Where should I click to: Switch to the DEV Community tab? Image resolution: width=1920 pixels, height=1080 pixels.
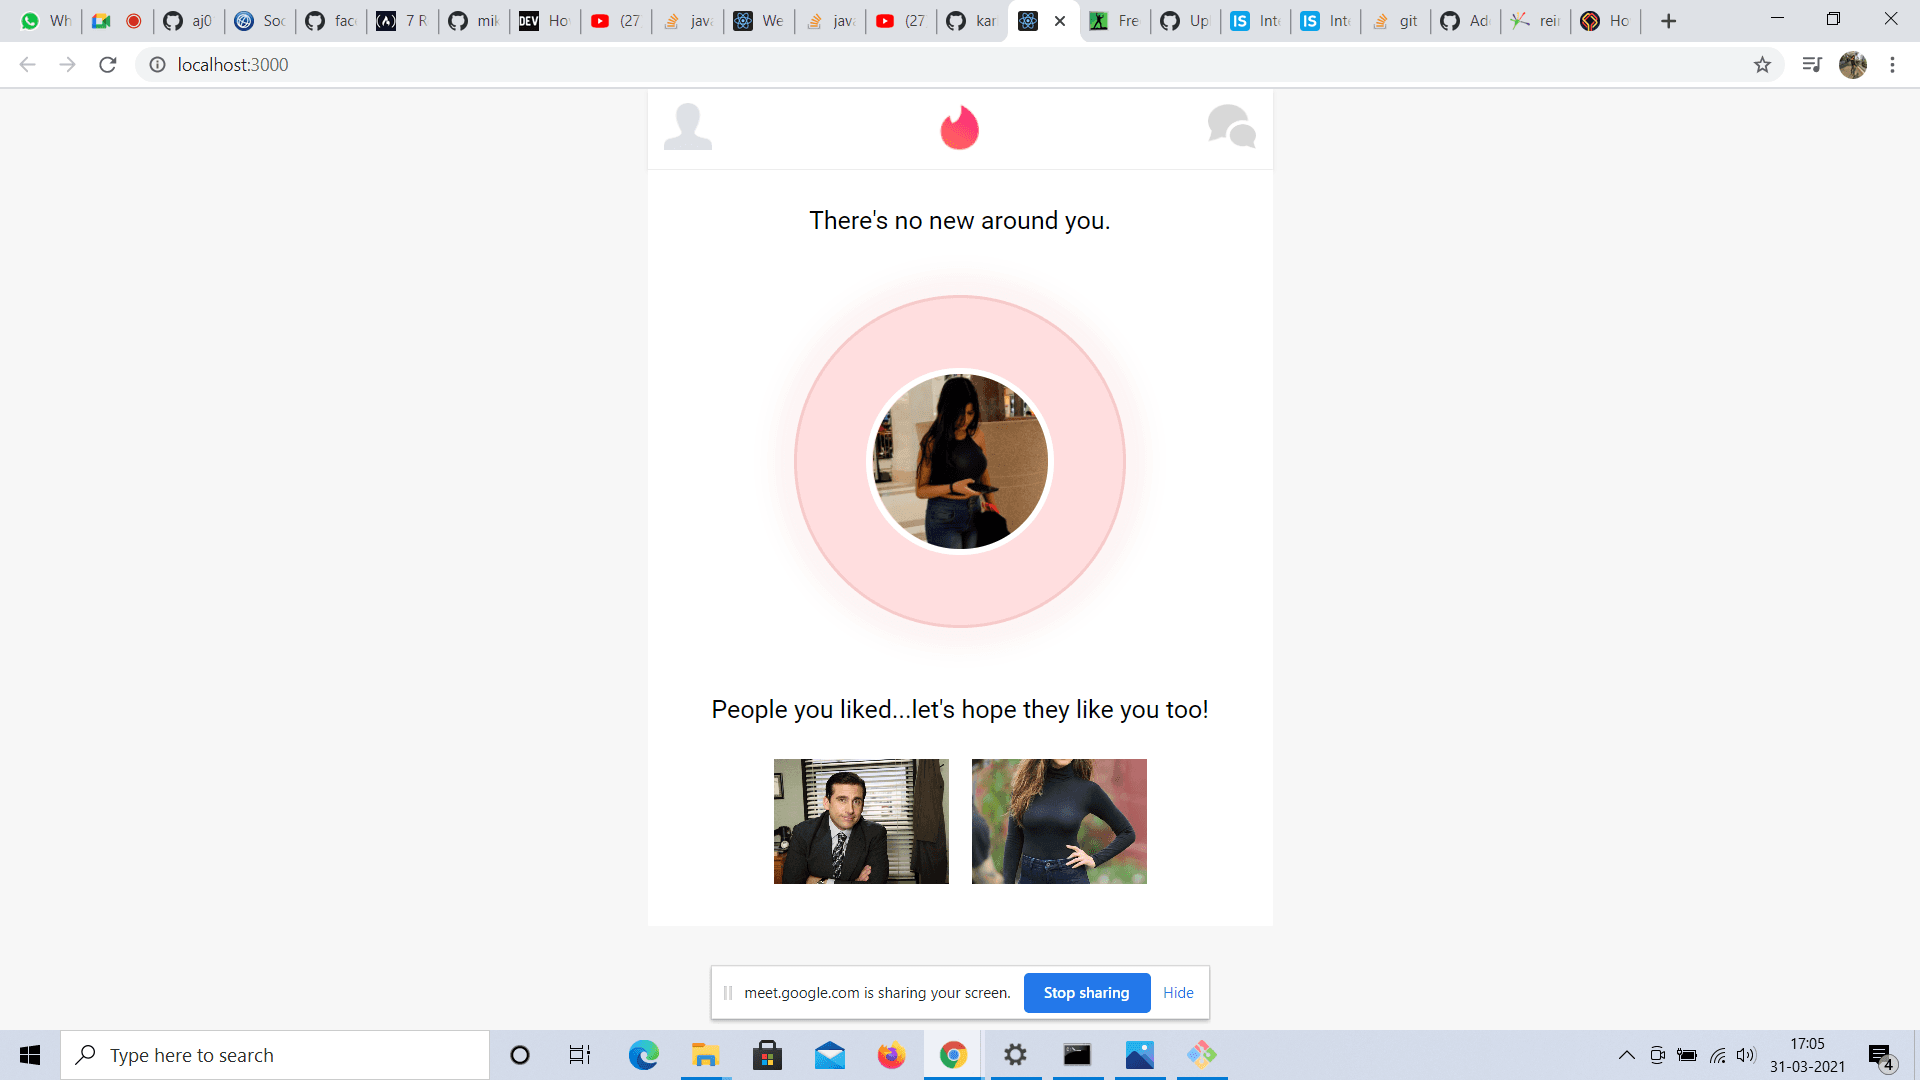pyautogui.click(x=543, y=21)
